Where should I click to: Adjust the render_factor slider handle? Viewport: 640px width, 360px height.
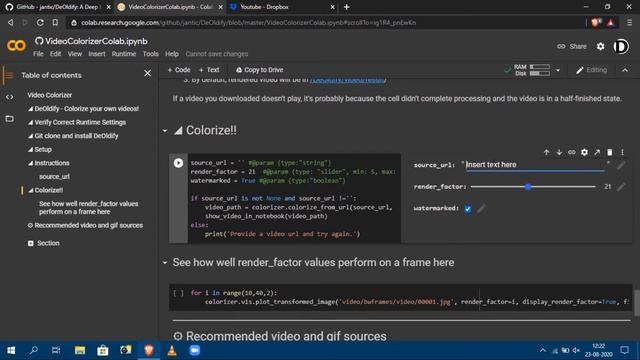[x=528, y=187]
